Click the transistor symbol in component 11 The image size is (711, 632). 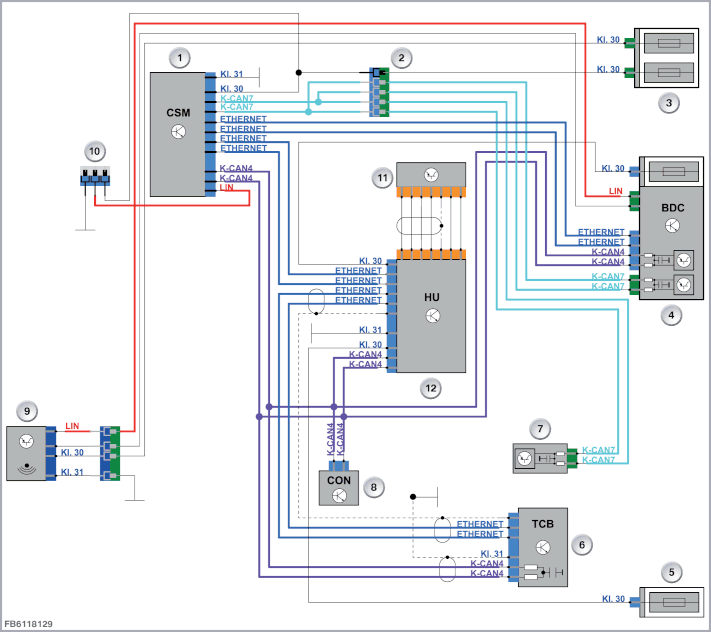(431, 175)
